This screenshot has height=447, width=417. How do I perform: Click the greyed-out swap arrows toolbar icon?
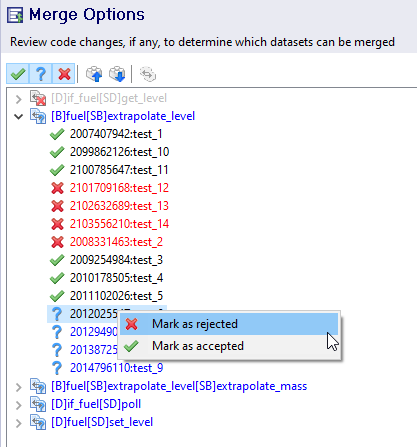click(x=148, y=74)
